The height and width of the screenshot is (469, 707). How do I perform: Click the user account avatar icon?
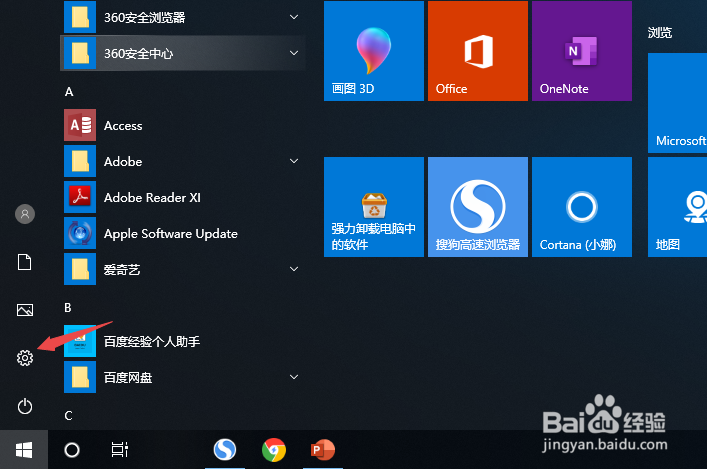(25, 214)
